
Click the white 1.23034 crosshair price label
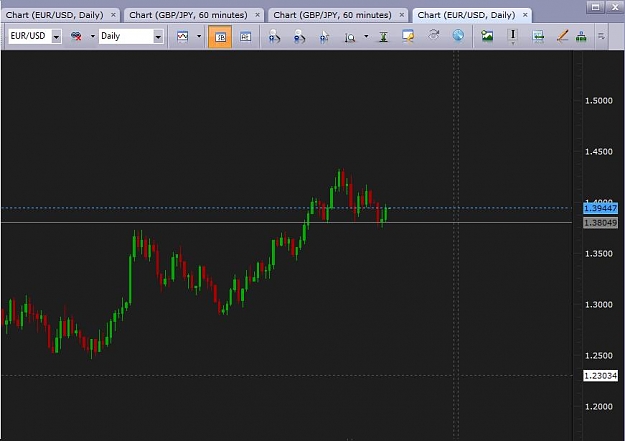[600, 376]
